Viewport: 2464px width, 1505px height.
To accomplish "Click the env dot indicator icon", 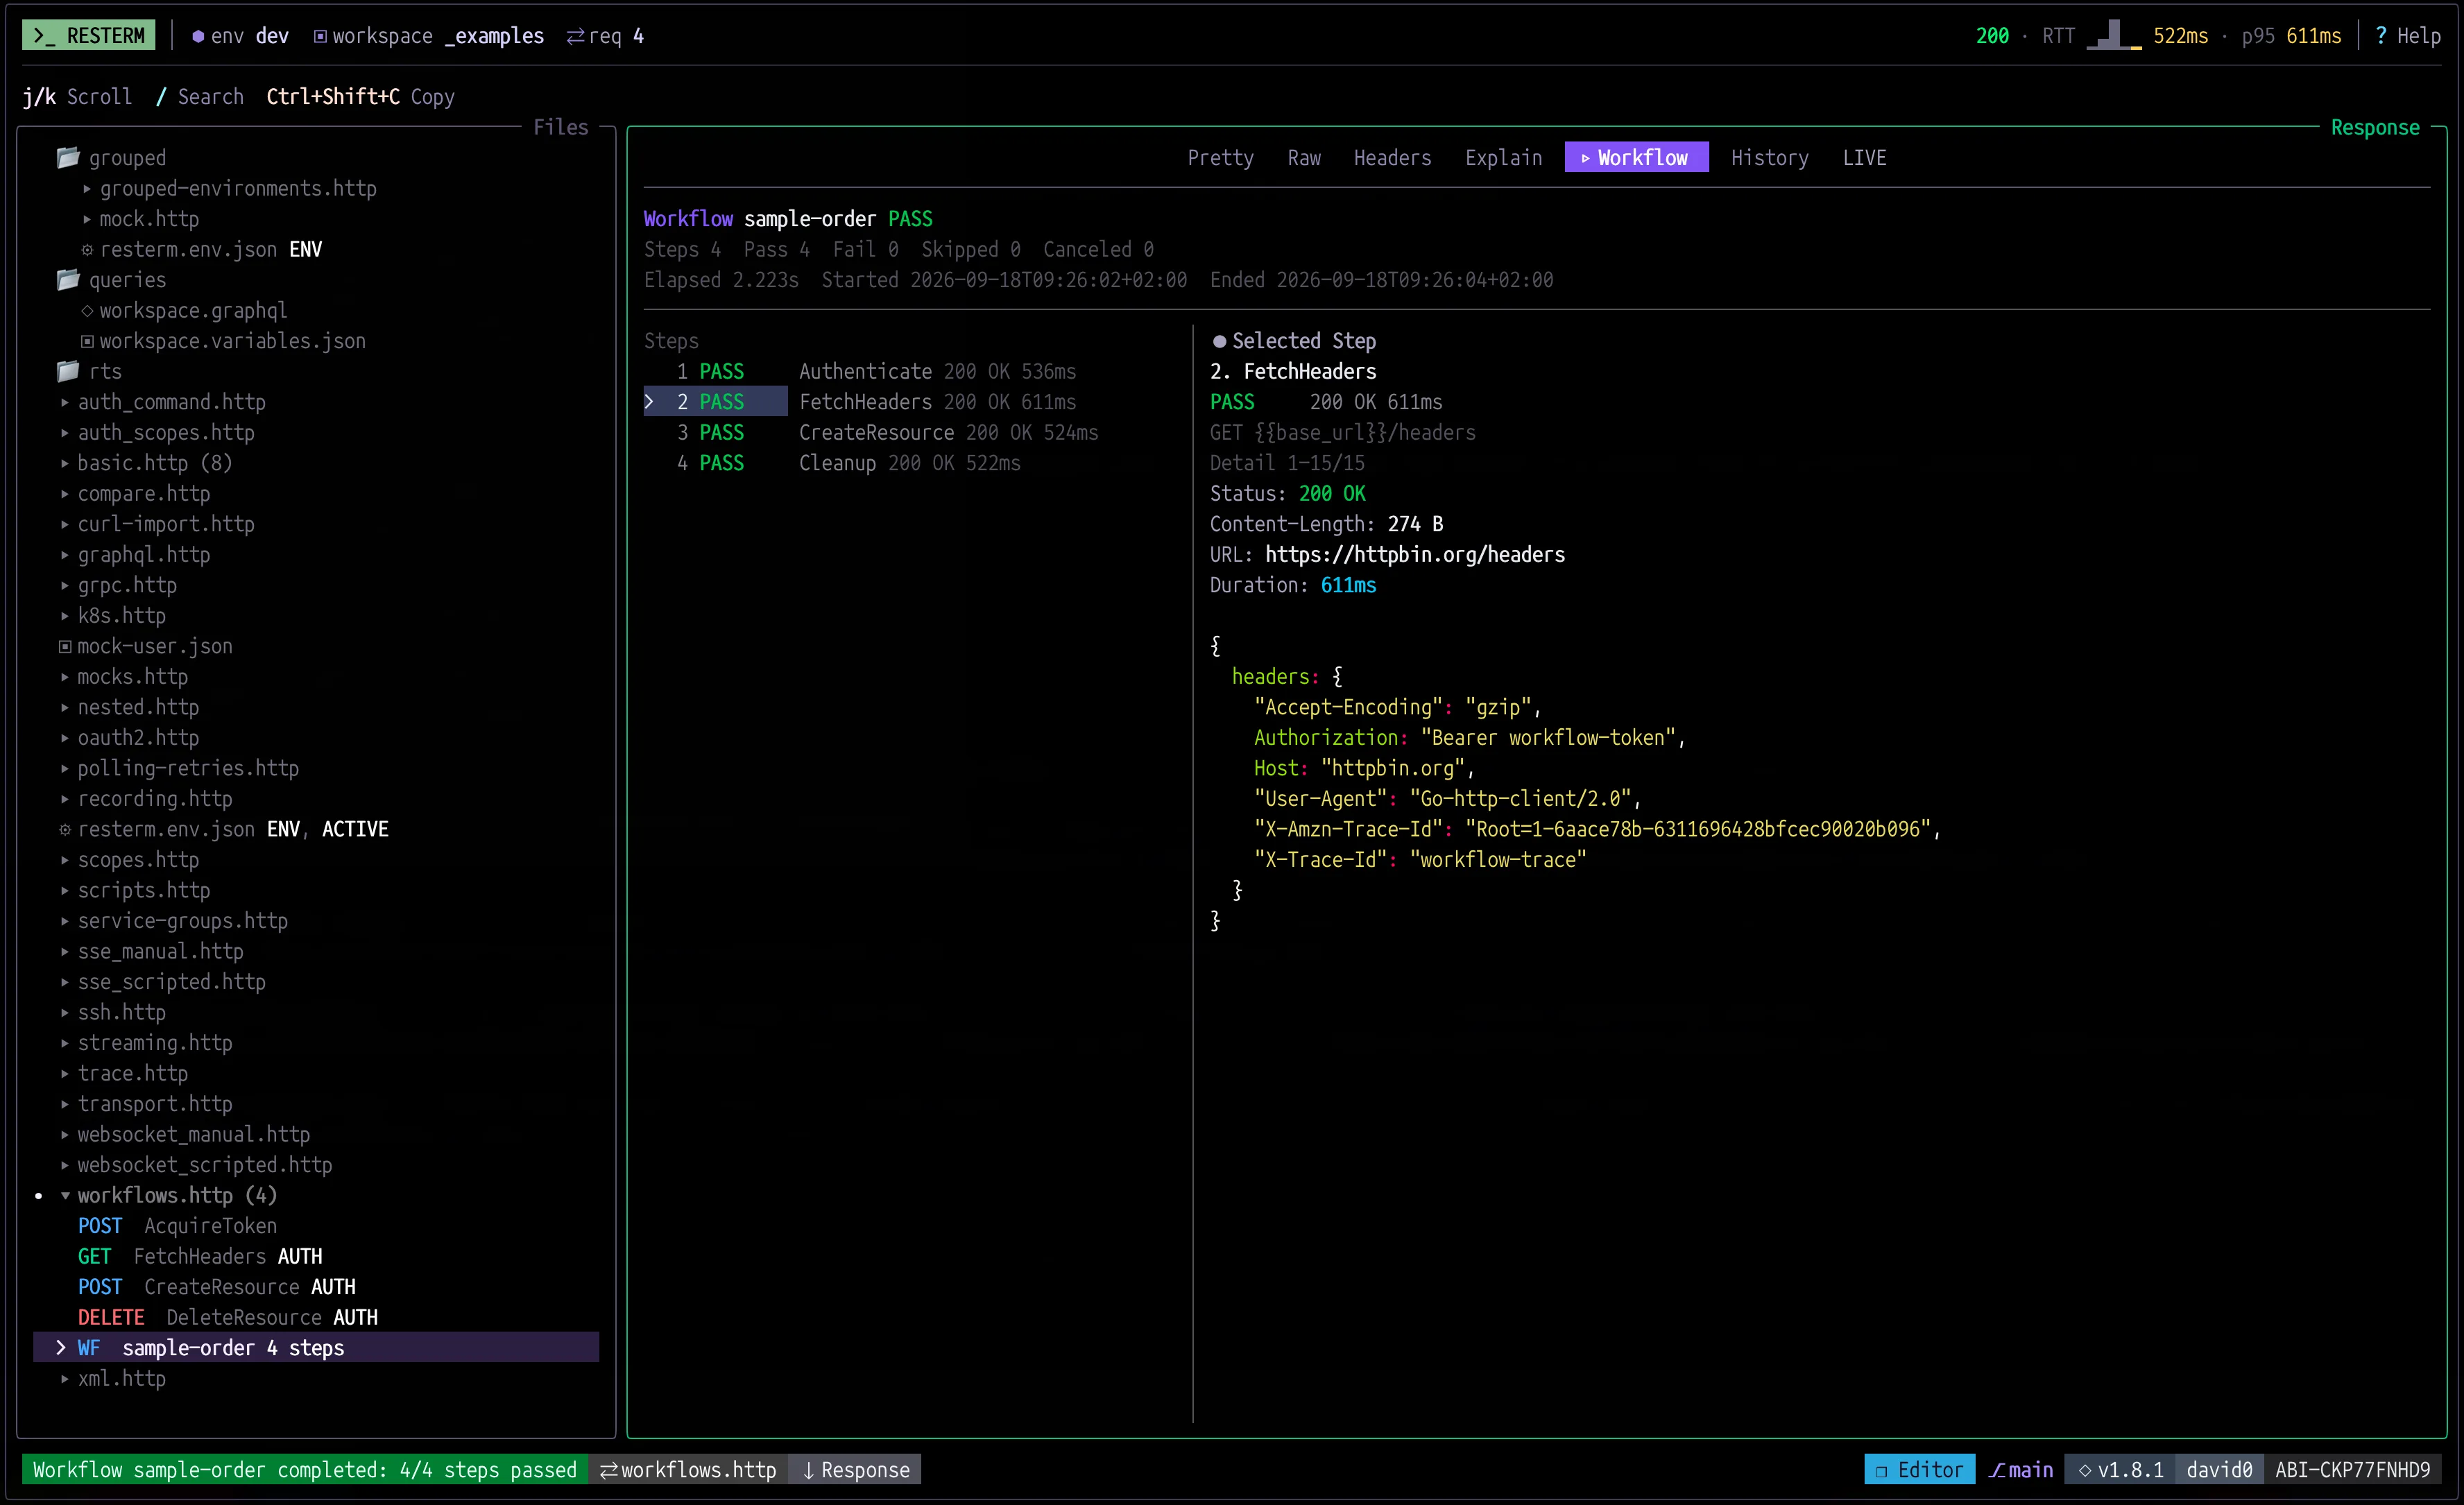I will click(x=198, y=36).
